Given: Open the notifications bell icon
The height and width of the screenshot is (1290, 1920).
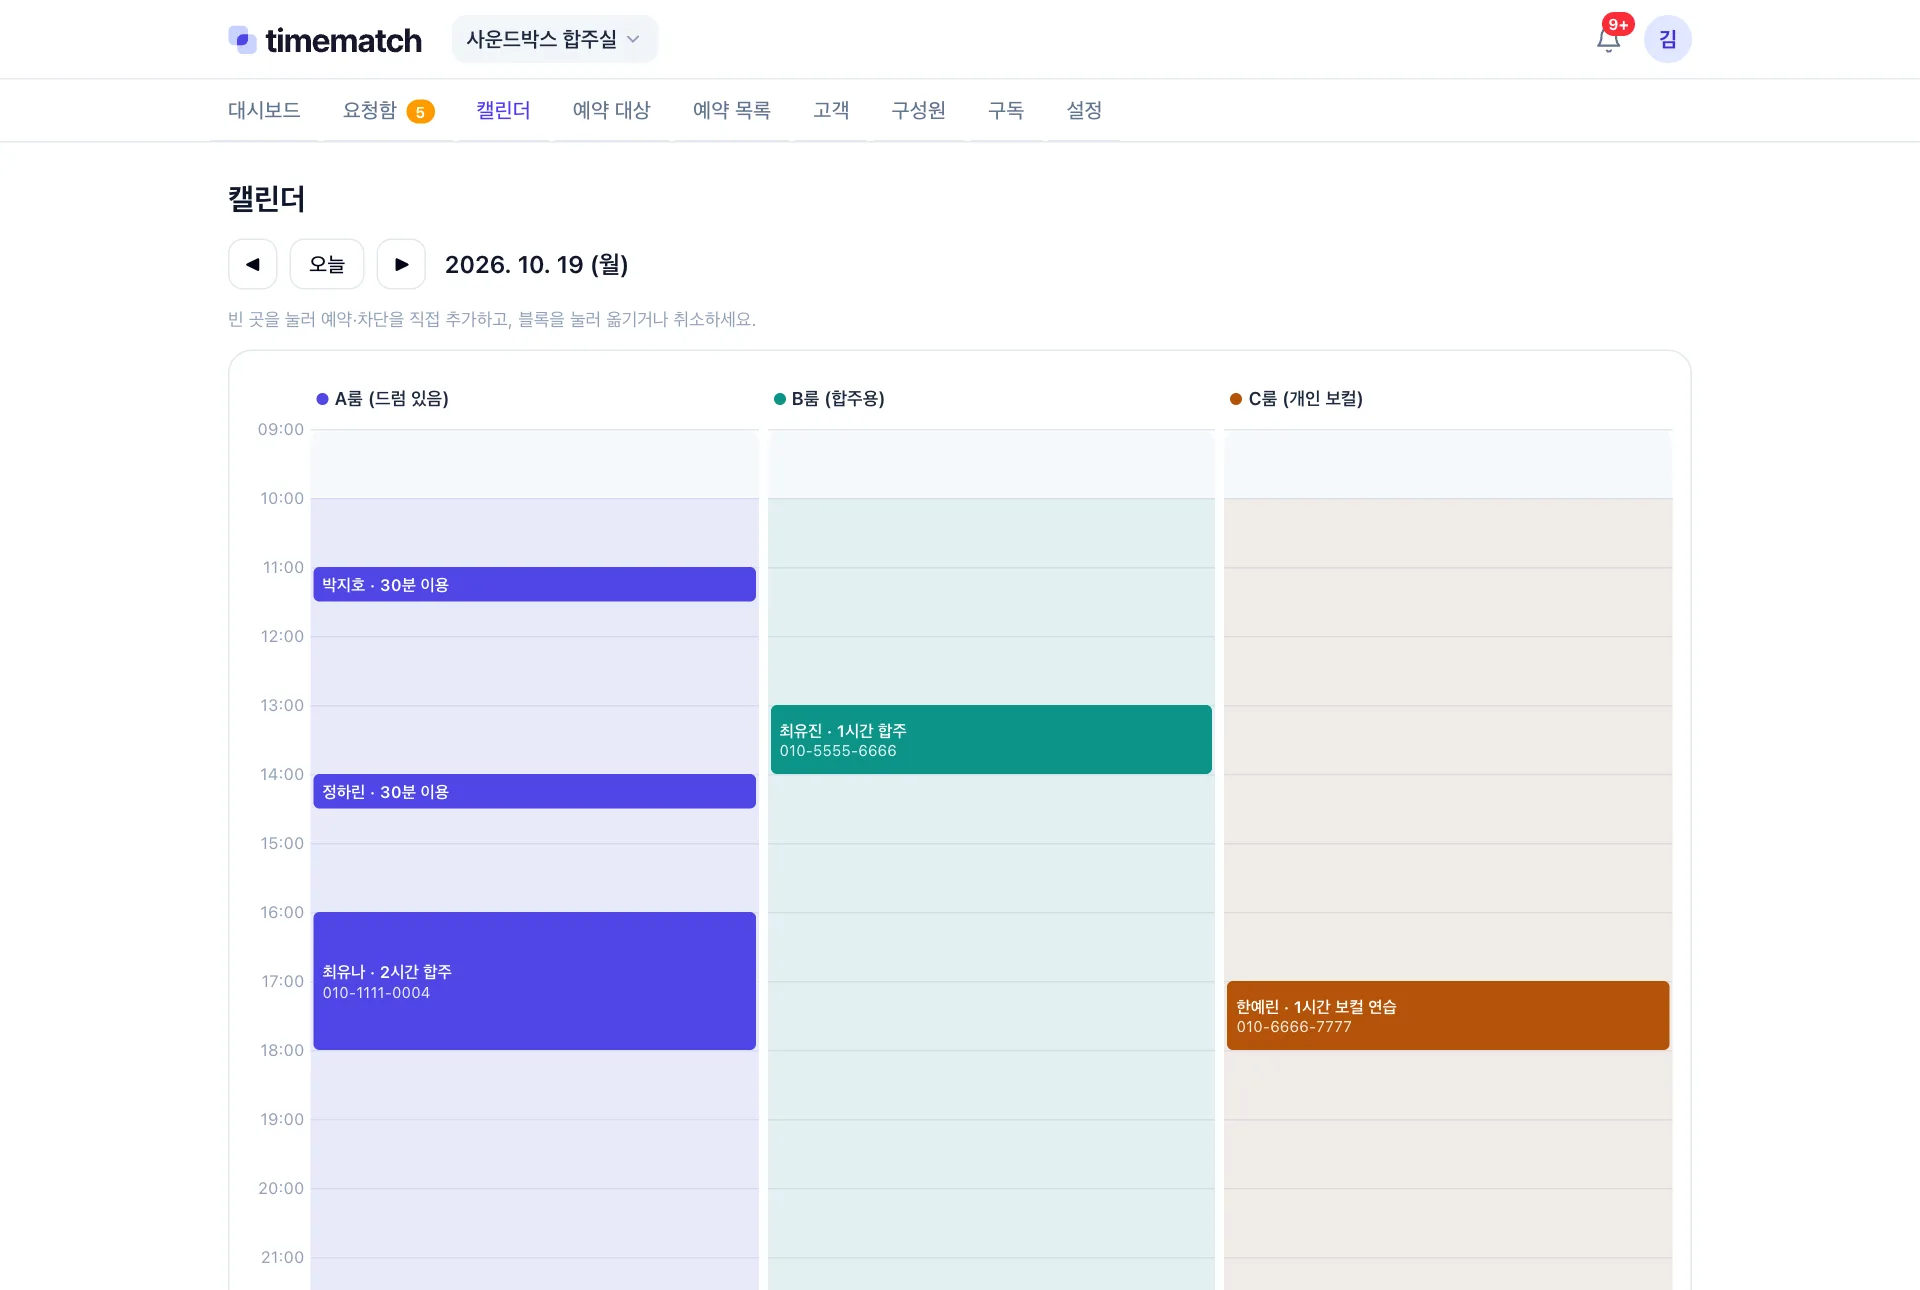Looking at the screenshot, I should point(1608,40).
